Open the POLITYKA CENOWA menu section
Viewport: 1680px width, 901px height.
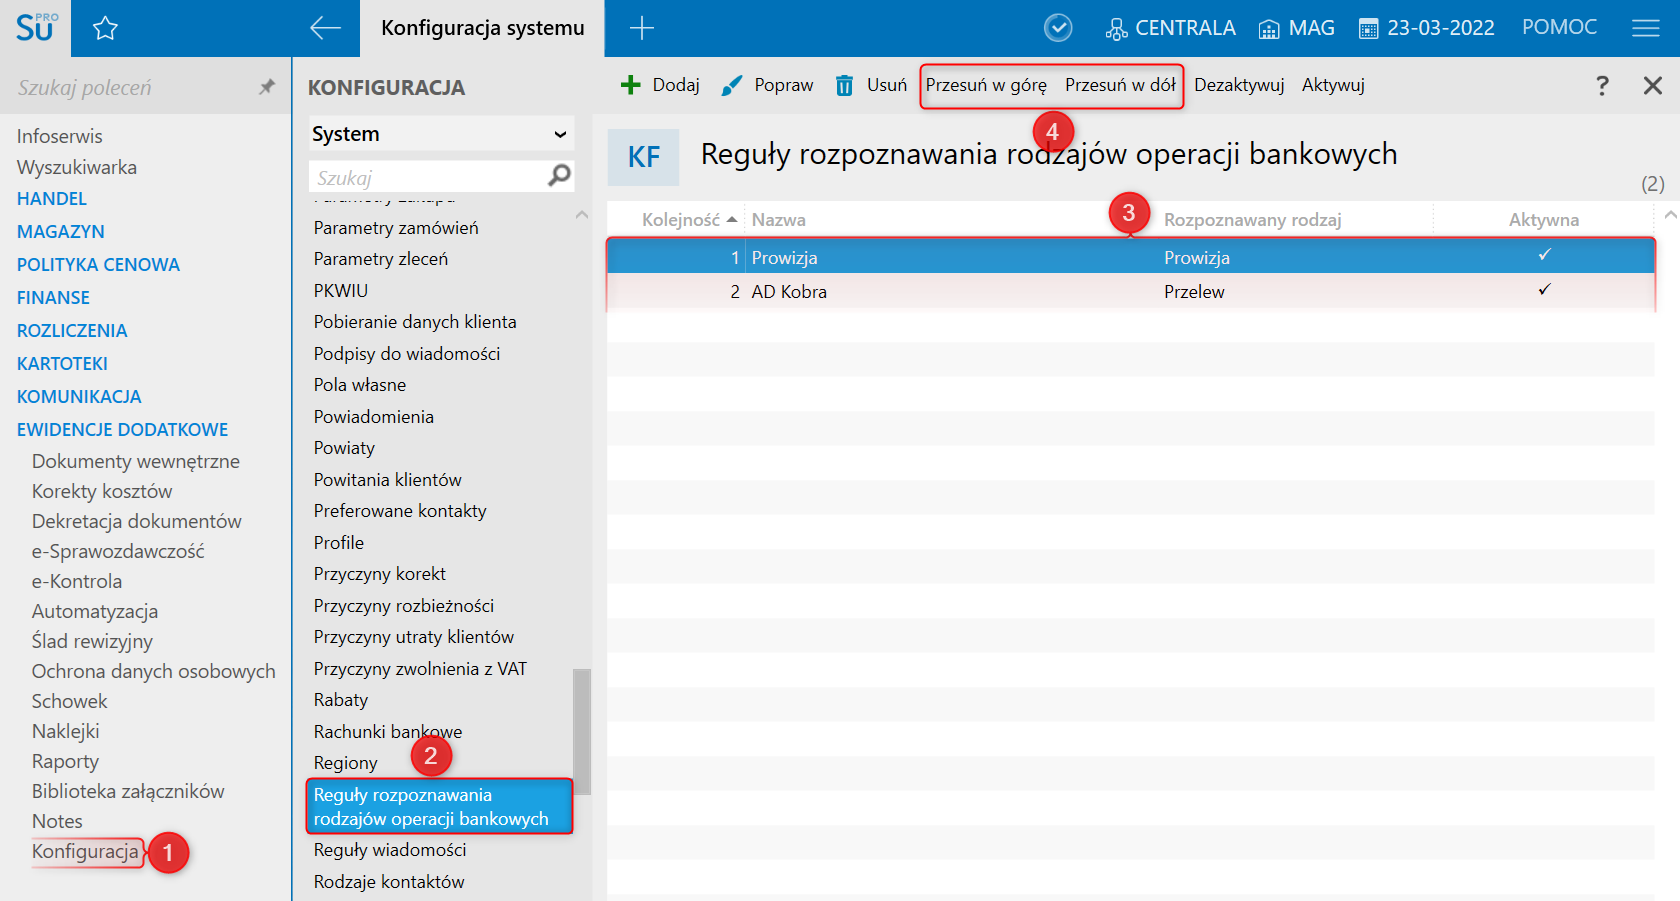[x=98, y=265]
